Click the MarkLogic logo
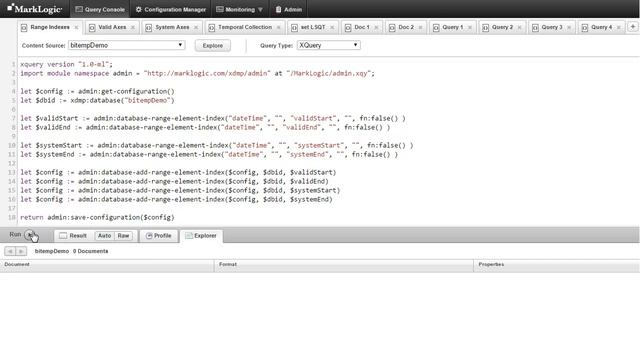 (34, 9)
